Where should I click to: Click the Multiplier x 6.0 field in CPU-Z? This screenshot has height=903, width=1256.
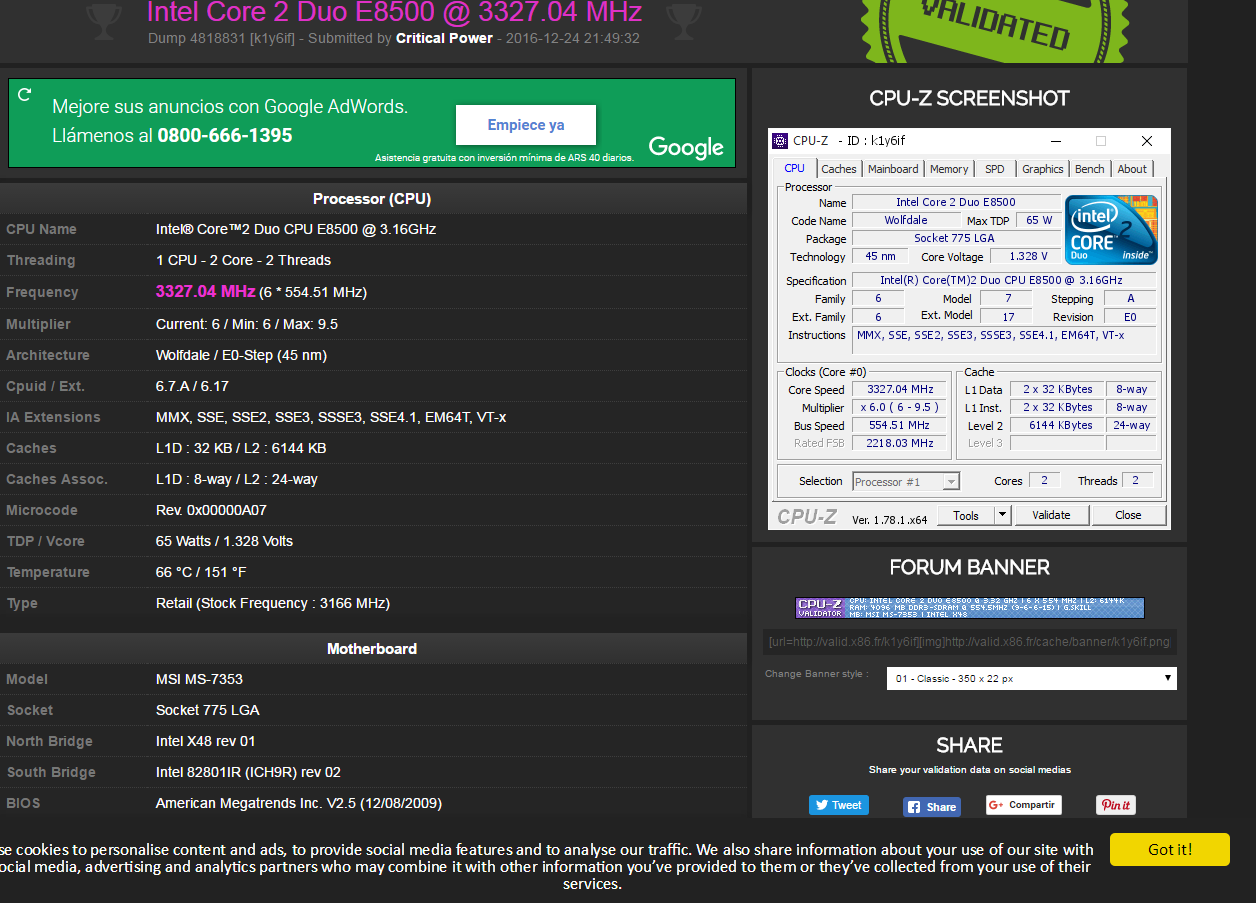click(x=900, y=407)
